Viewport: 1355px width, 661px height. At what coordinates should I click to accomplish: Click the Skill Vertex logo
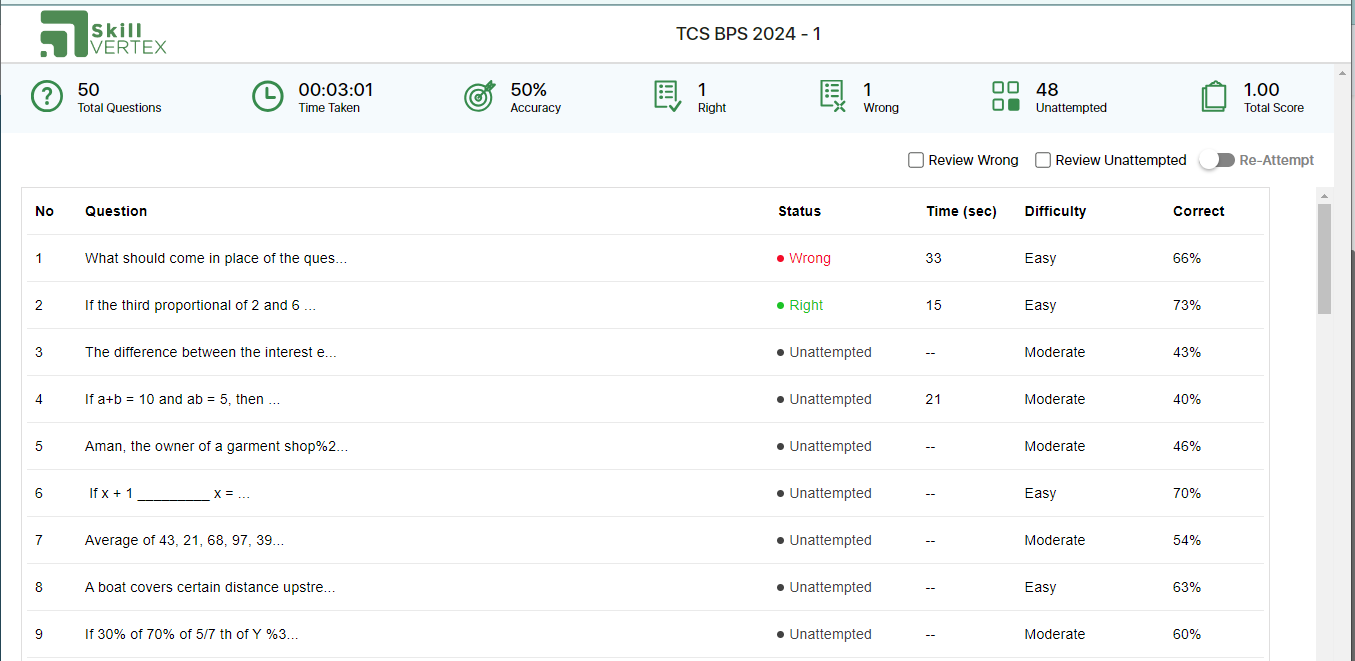[x=103, y=34]
